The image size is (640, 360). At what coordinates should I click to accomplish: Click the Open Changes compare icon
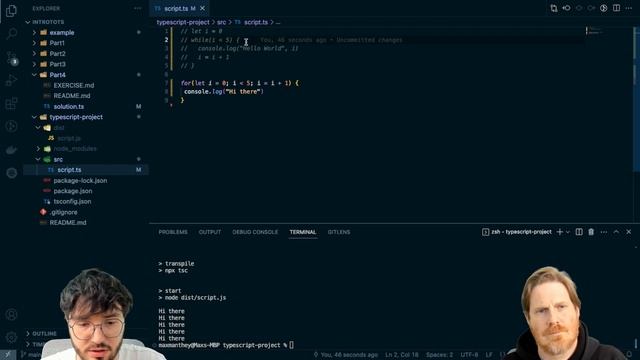pyautogui.click(x=554, y=8)
